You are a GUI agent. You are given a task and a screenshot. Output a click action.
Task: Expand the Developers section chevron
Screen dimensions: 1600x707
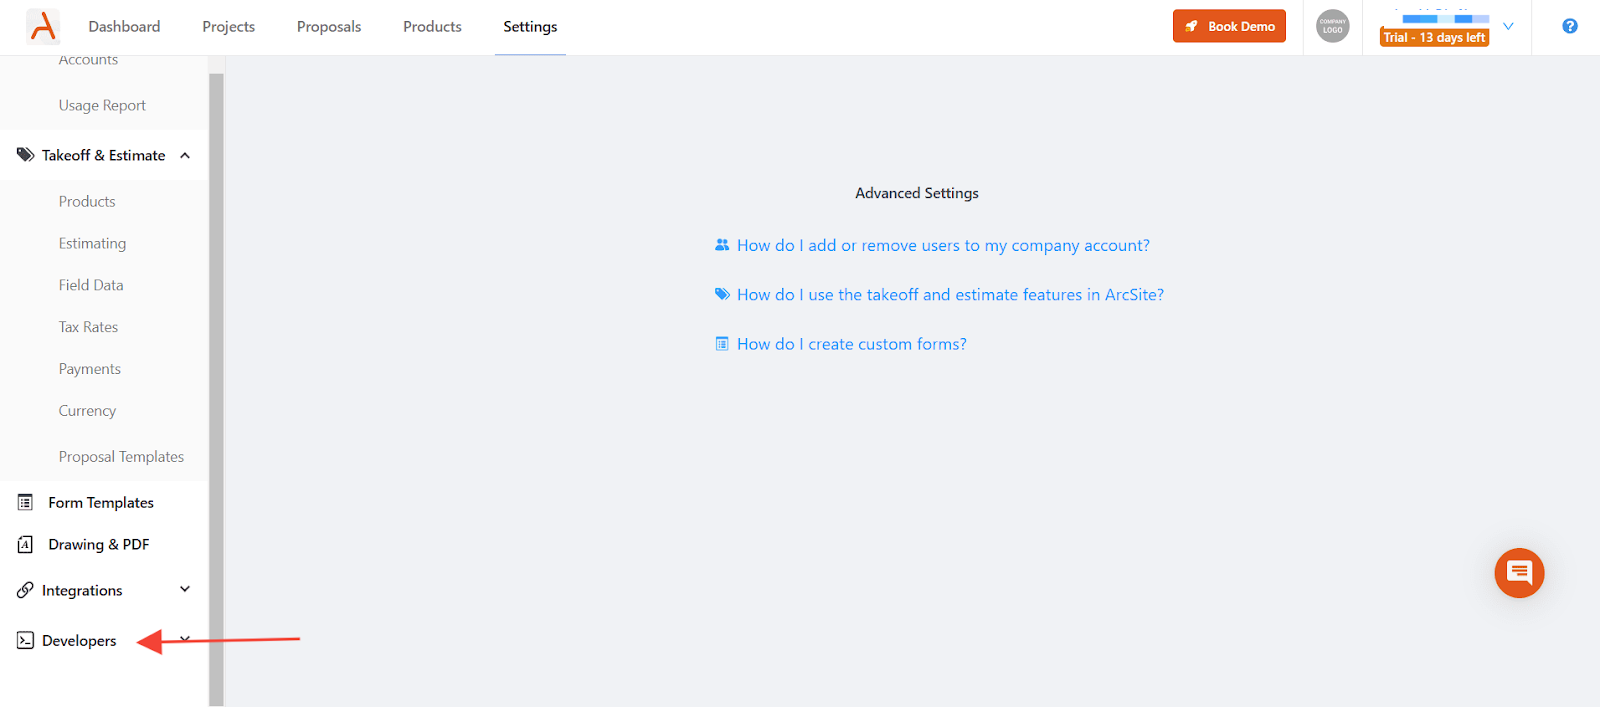pyautogui.click(x=185, y=639)
